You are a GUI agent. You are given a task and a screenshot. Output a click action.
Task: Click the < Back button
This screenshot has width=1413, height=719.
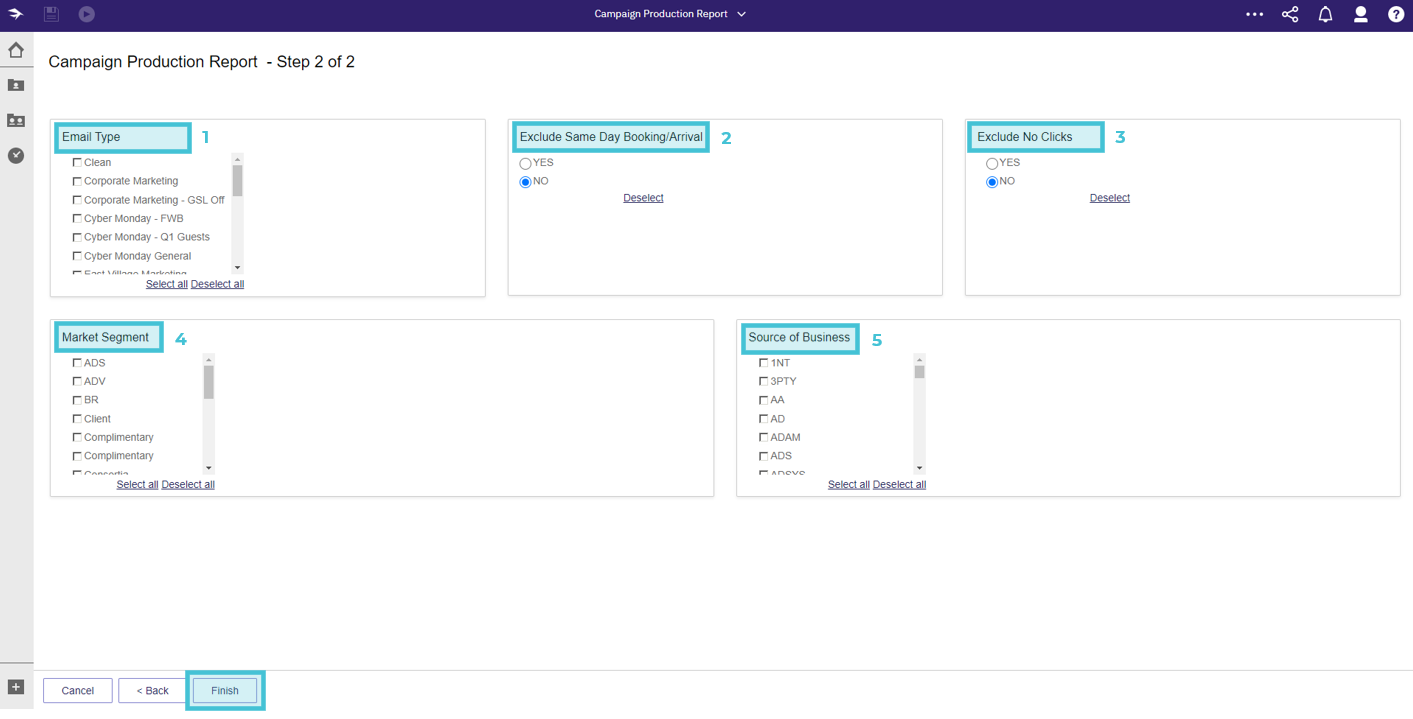click(x=152, y=690)
